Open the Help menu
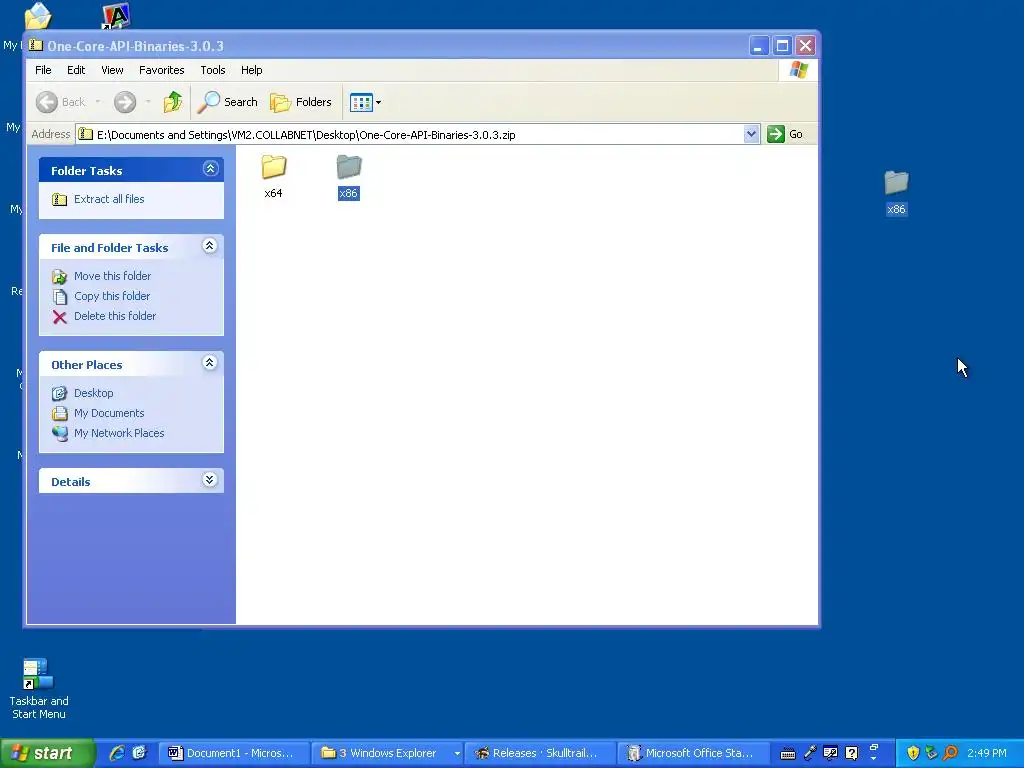This screenshot has width=1024, height=768. 251,70
